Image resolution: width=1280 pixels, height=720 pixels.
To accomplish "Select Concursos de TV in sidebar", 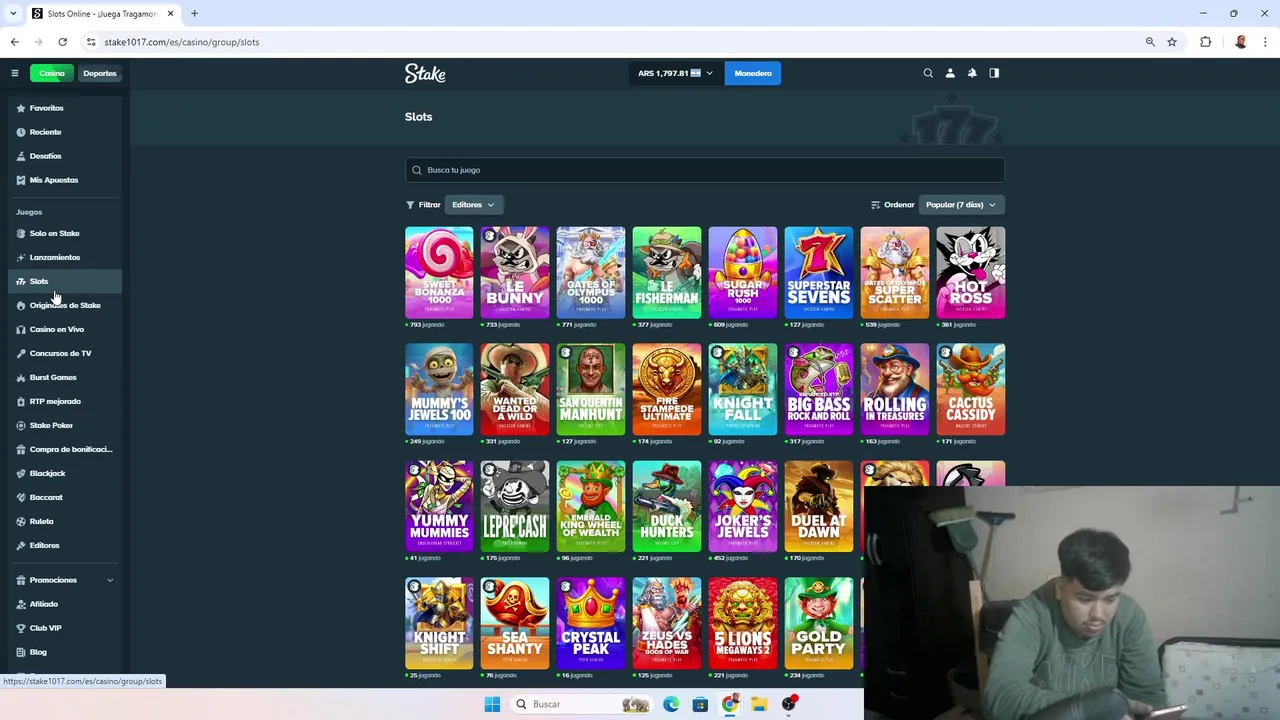I will (65, 353).
